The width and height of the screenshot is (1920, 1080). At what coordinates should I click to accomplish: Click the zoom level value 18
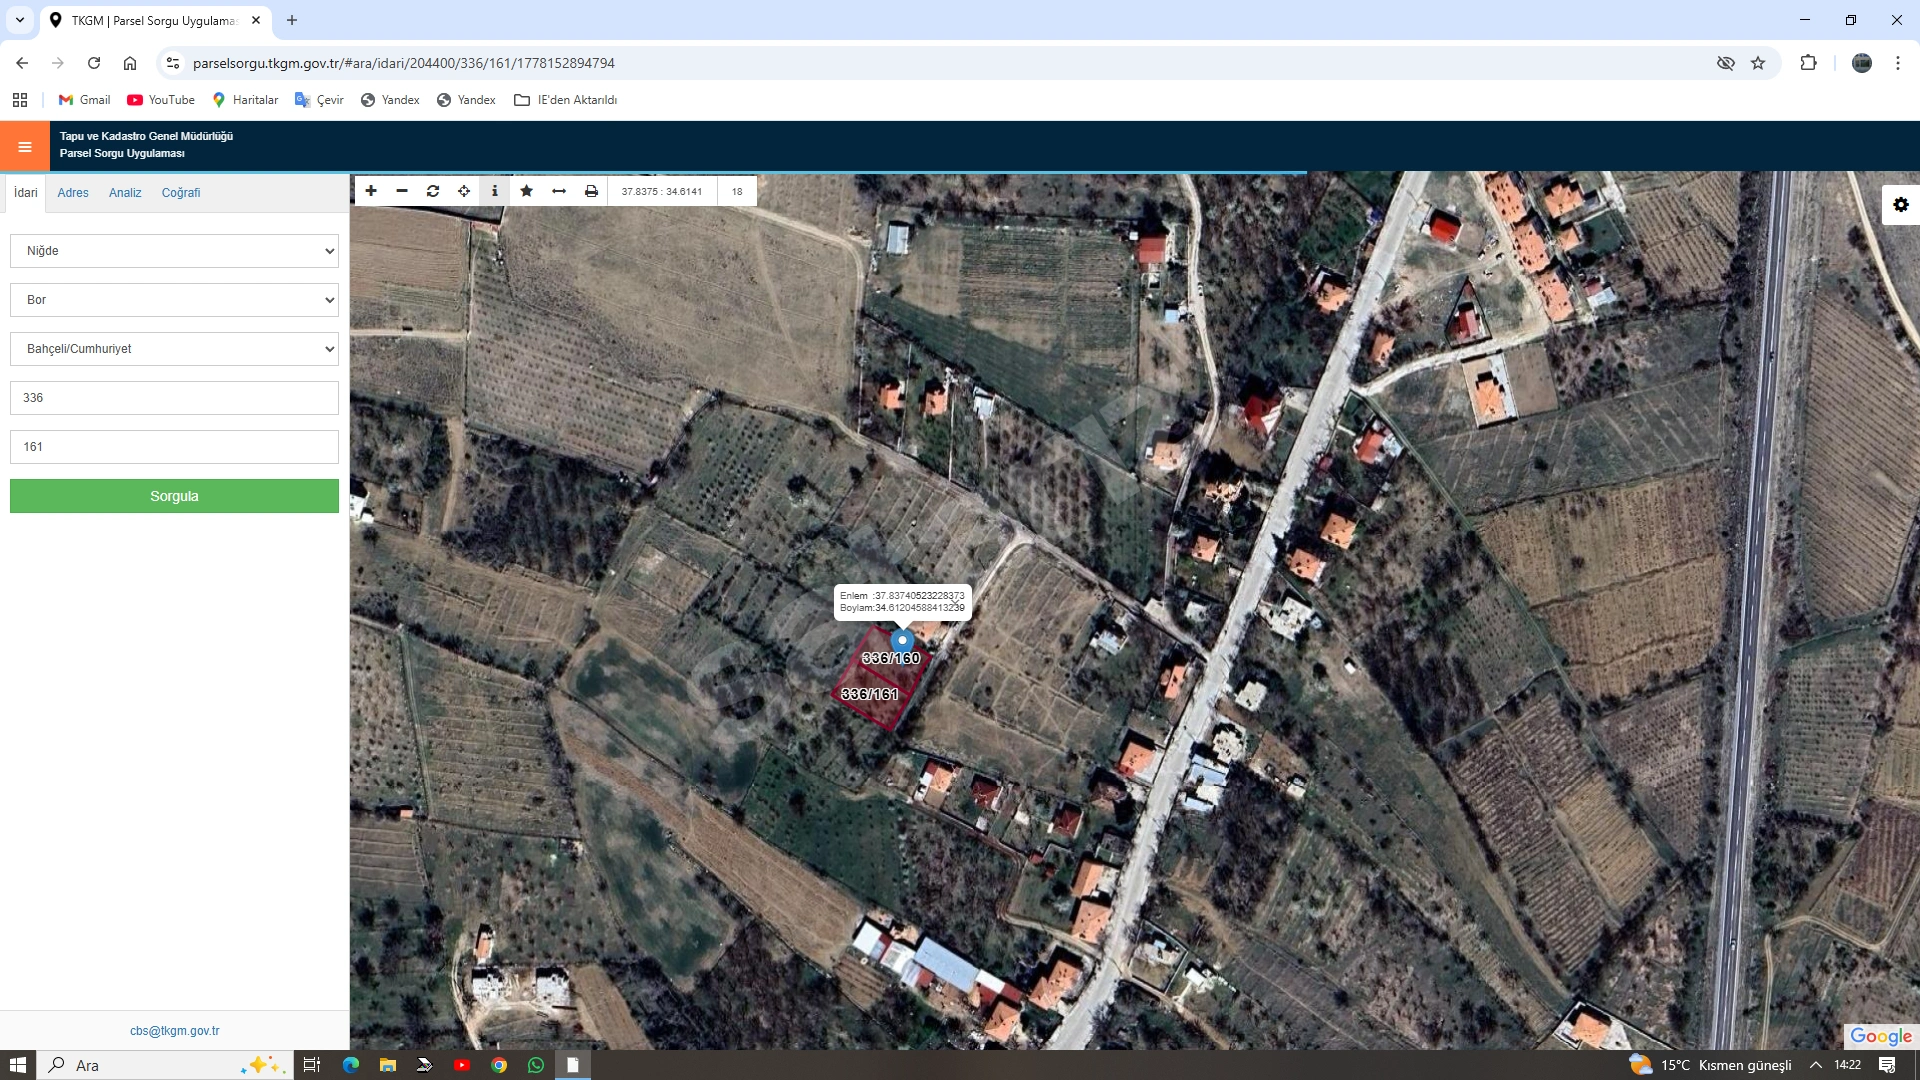(737, 191)
